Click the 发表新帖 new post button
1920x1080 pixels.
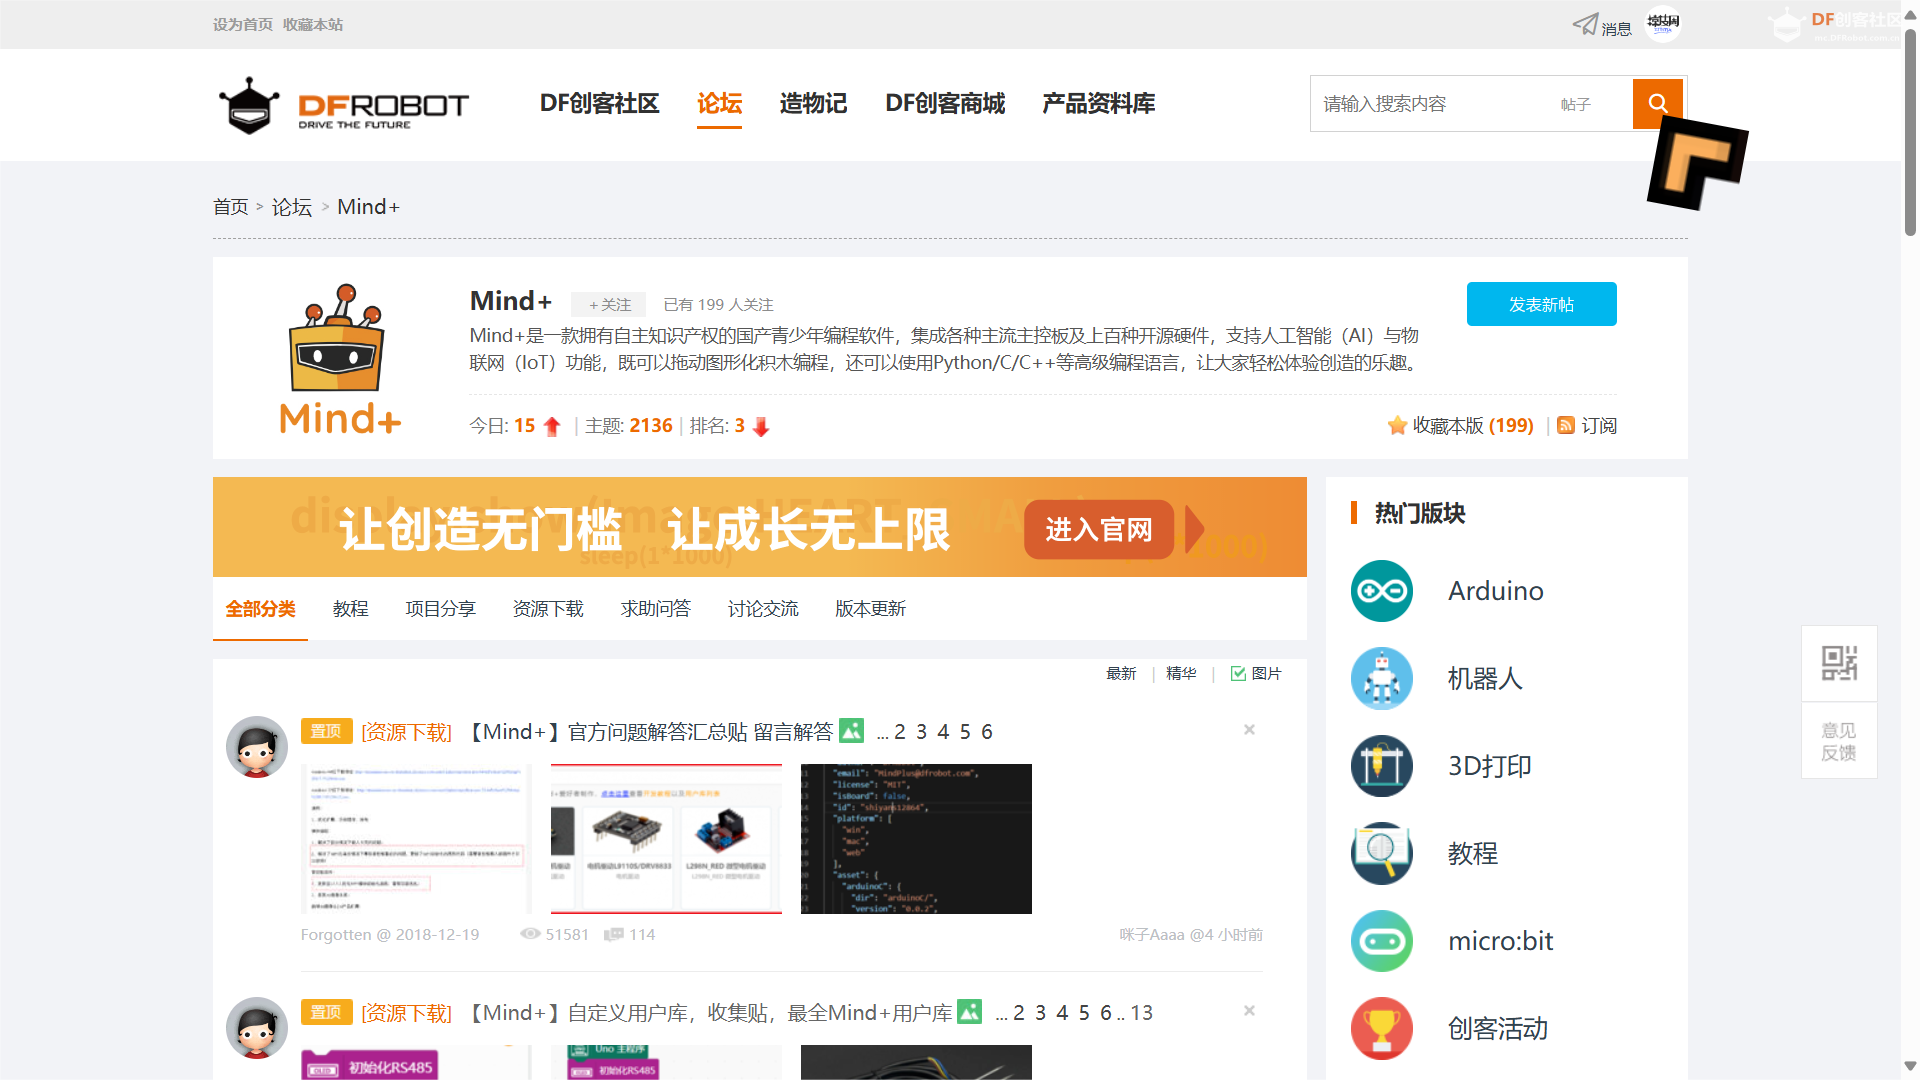click(1541, 304)
